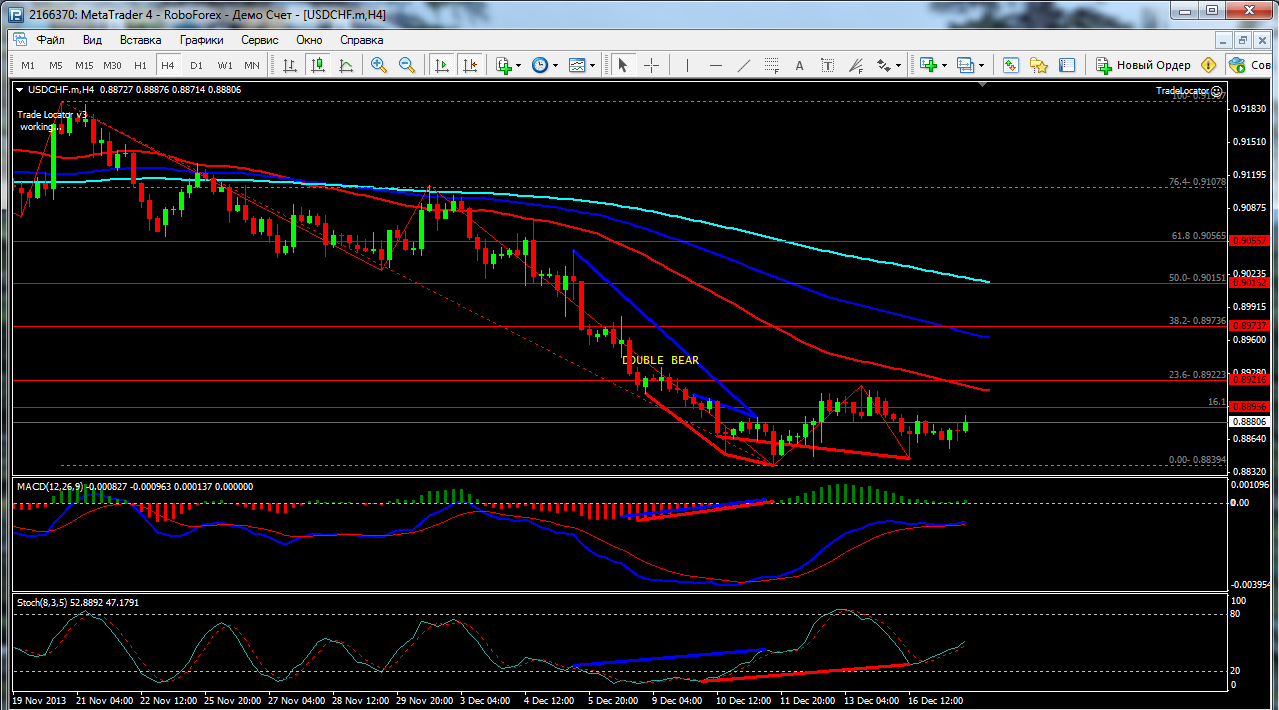Switch chart to line chart mode
The width and height of the screenshot is (1279, 710).
[x=346, y=65]
